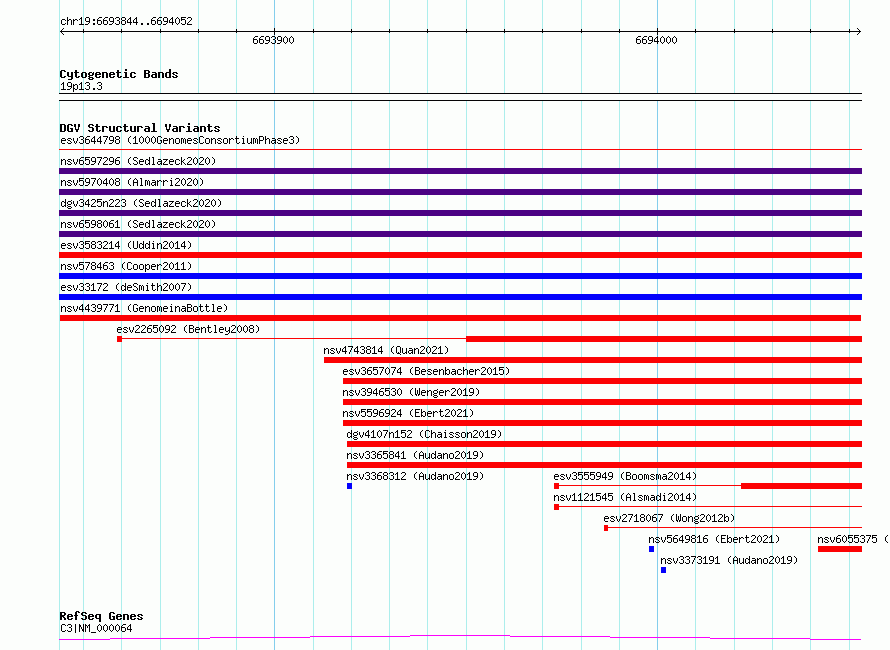The height and width of the screenshot is (650, 890).
Task: Click the blue square marker under nsv5649816
Action: point(652,549)
